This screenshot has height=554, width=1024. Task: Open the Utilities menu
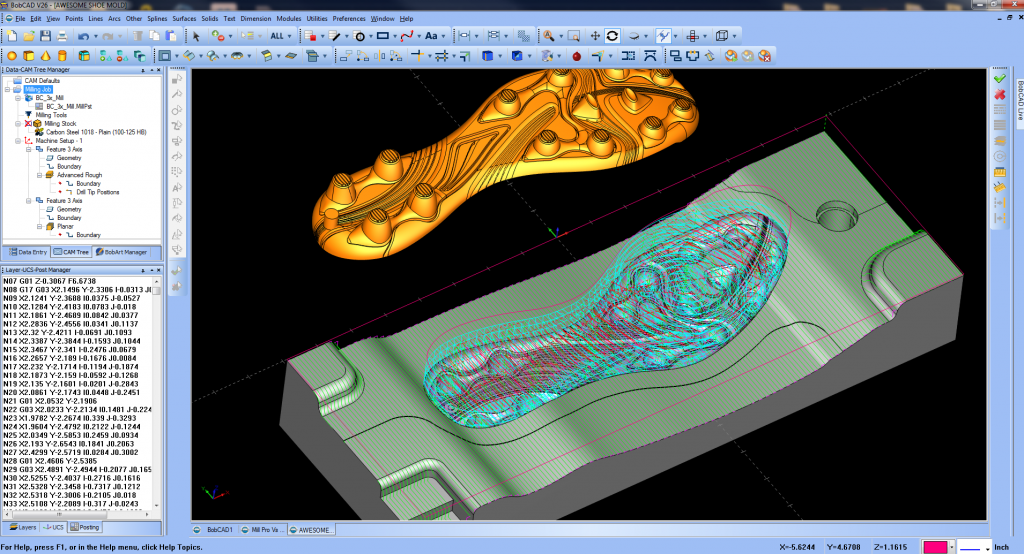pyautogui.click(x=317, y=19)
